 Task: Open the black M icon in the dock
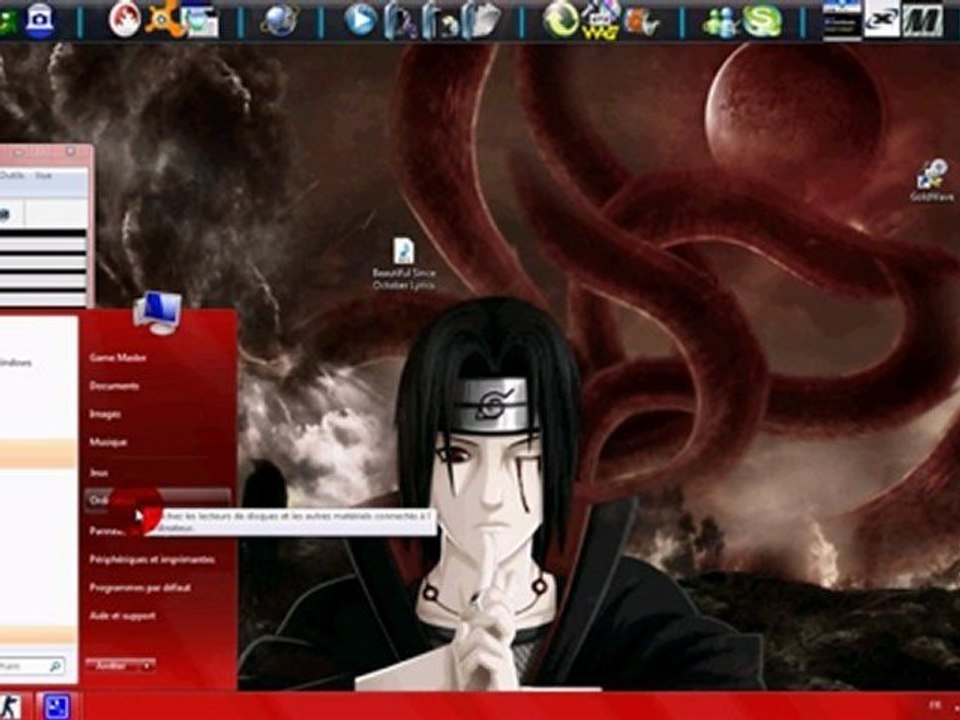[x=922, y=20]
